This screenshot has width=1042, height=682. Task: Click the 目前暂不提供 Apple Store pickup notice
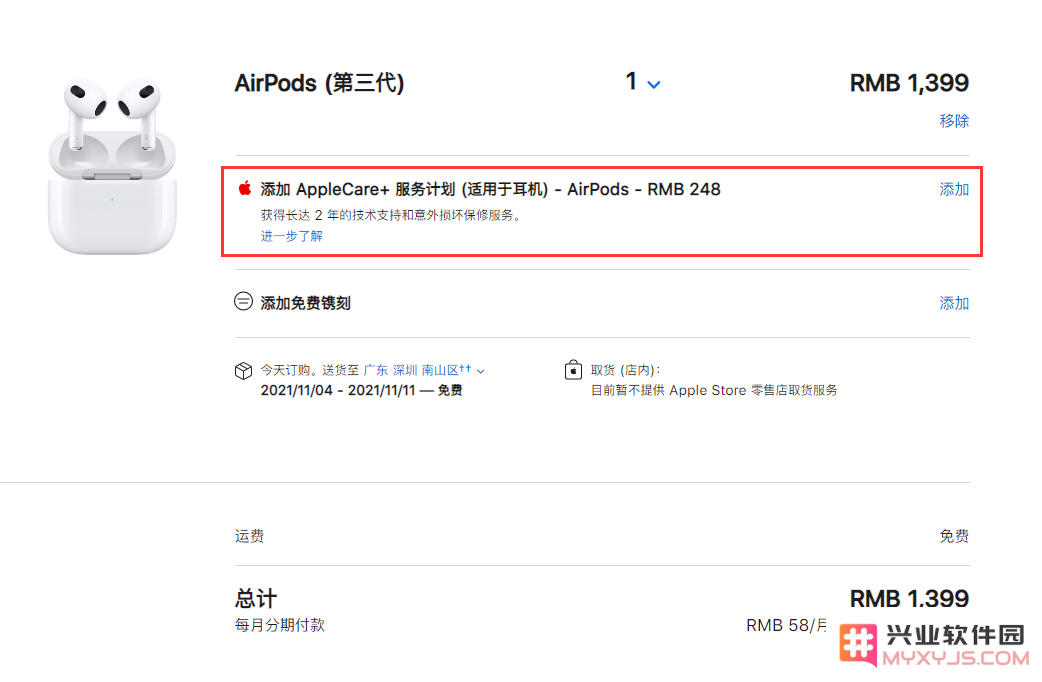(714, 390)
